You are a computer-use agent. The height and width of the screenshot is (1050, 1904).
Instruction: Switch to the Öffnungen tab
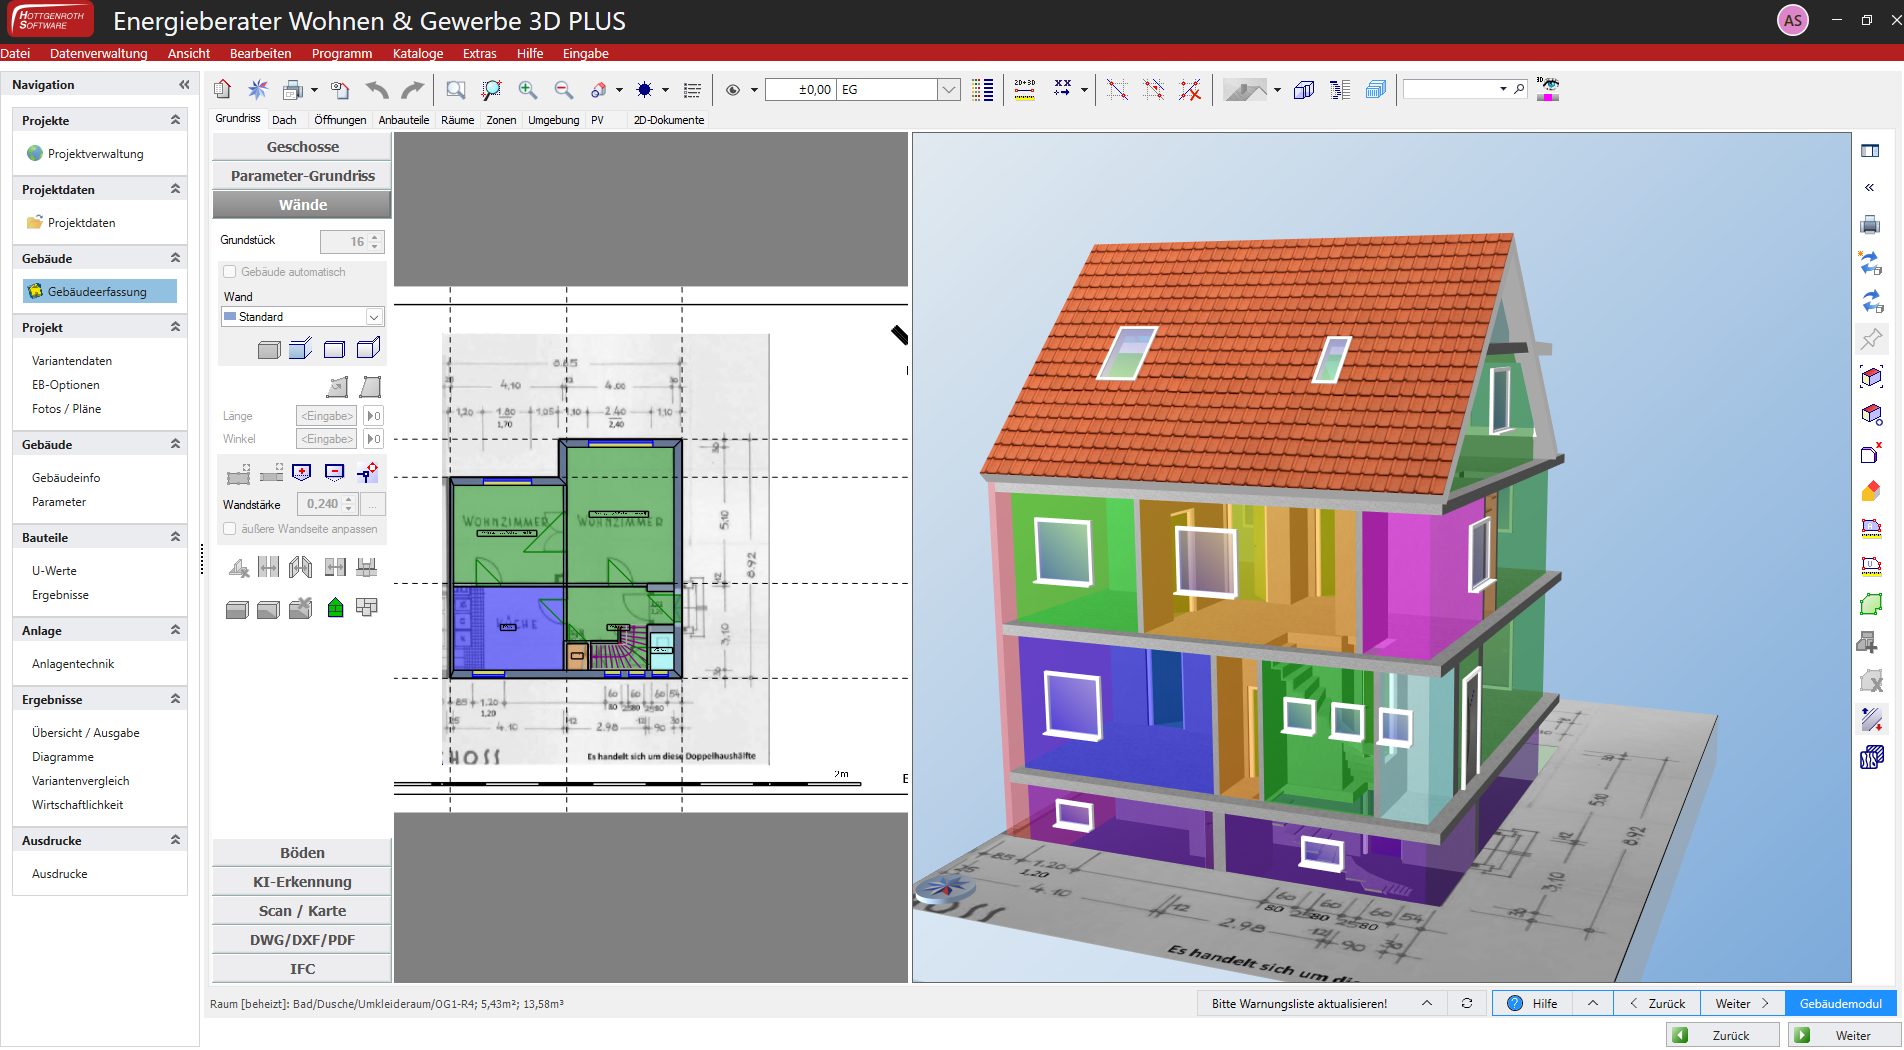(x=340, y=120)
